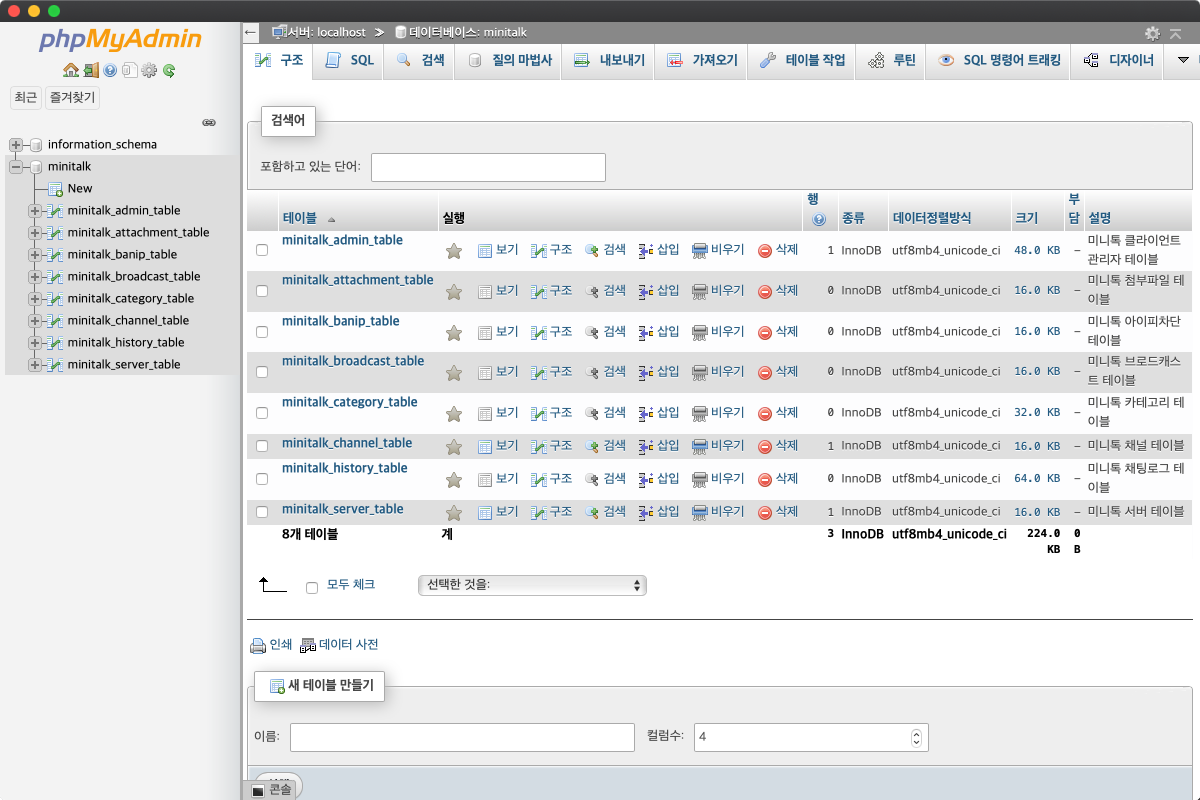This screenshot has width=1200, height=800.
Task: Open the 디자이너 tab
Action: 1118,61
